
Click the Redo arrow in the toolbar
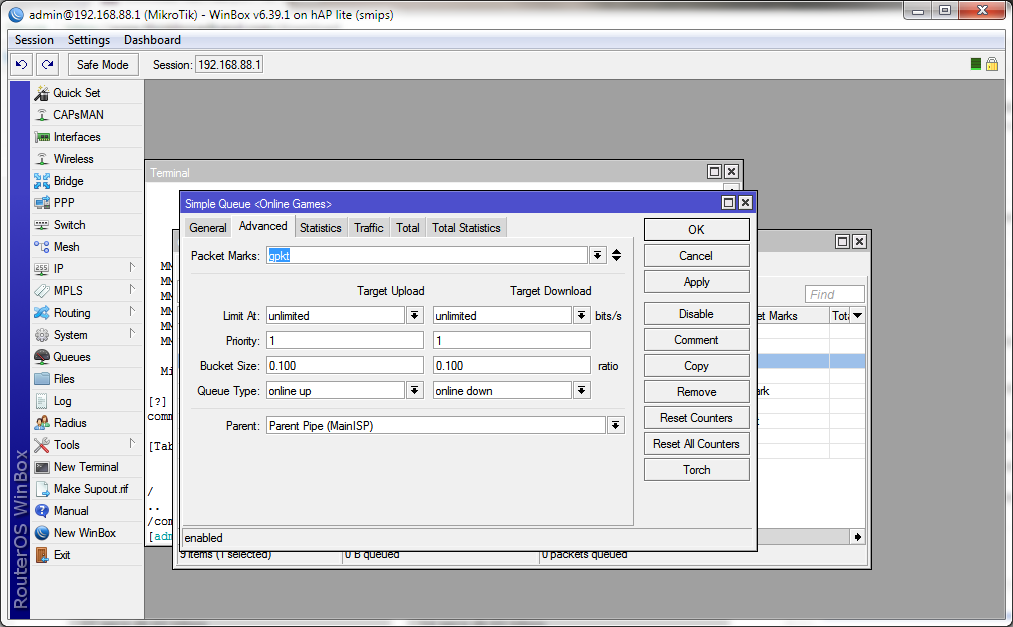pos(47,64)
